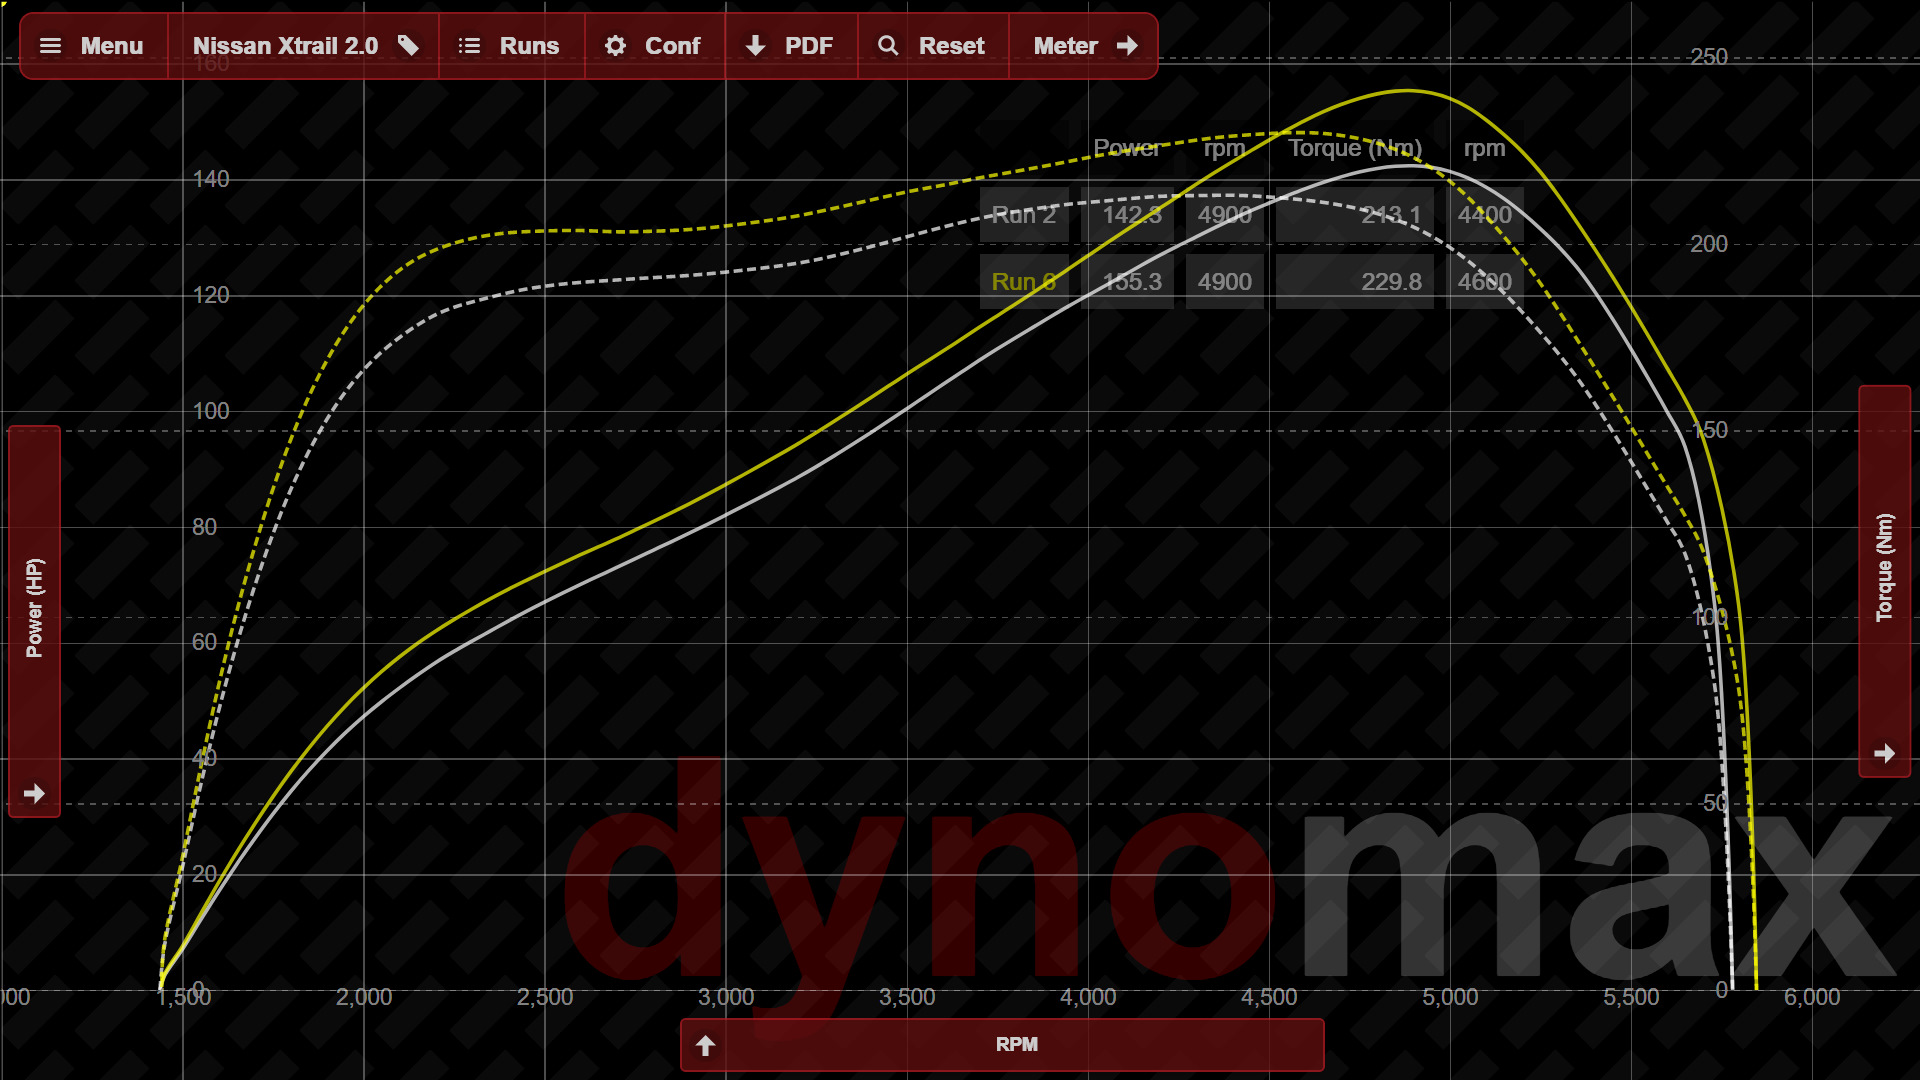Open the Runs list
1920x1080 pixels.
click(x=529, y=46)
